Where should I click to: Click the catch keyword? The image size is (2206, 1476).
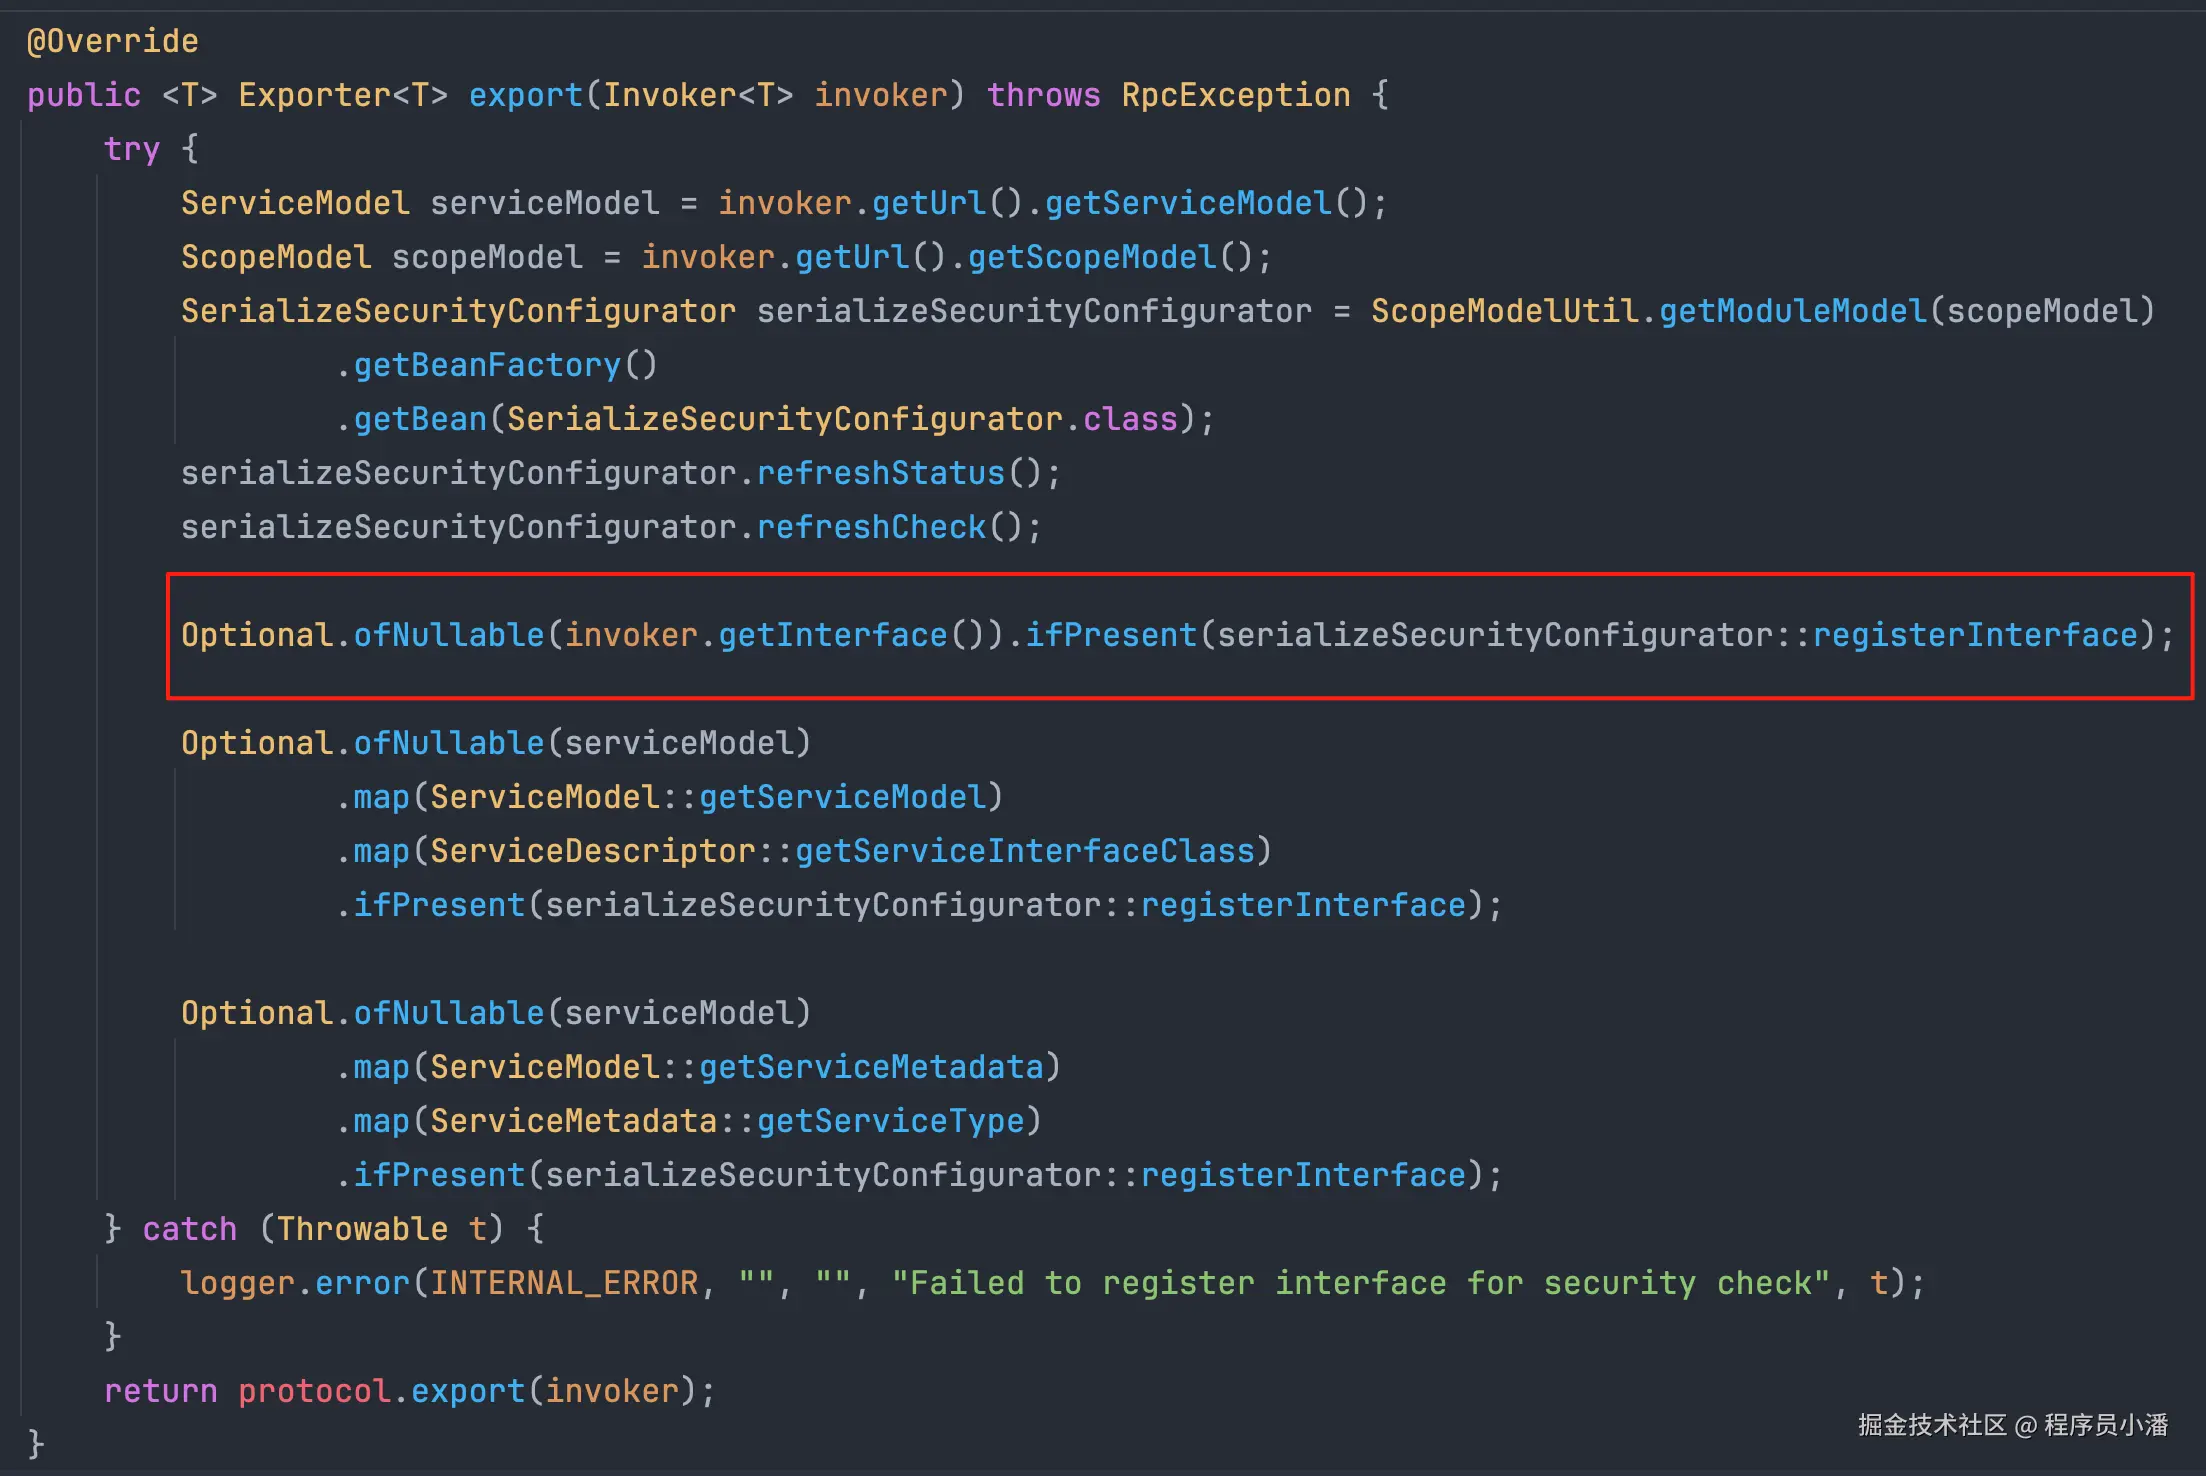tap(190, 1229)
